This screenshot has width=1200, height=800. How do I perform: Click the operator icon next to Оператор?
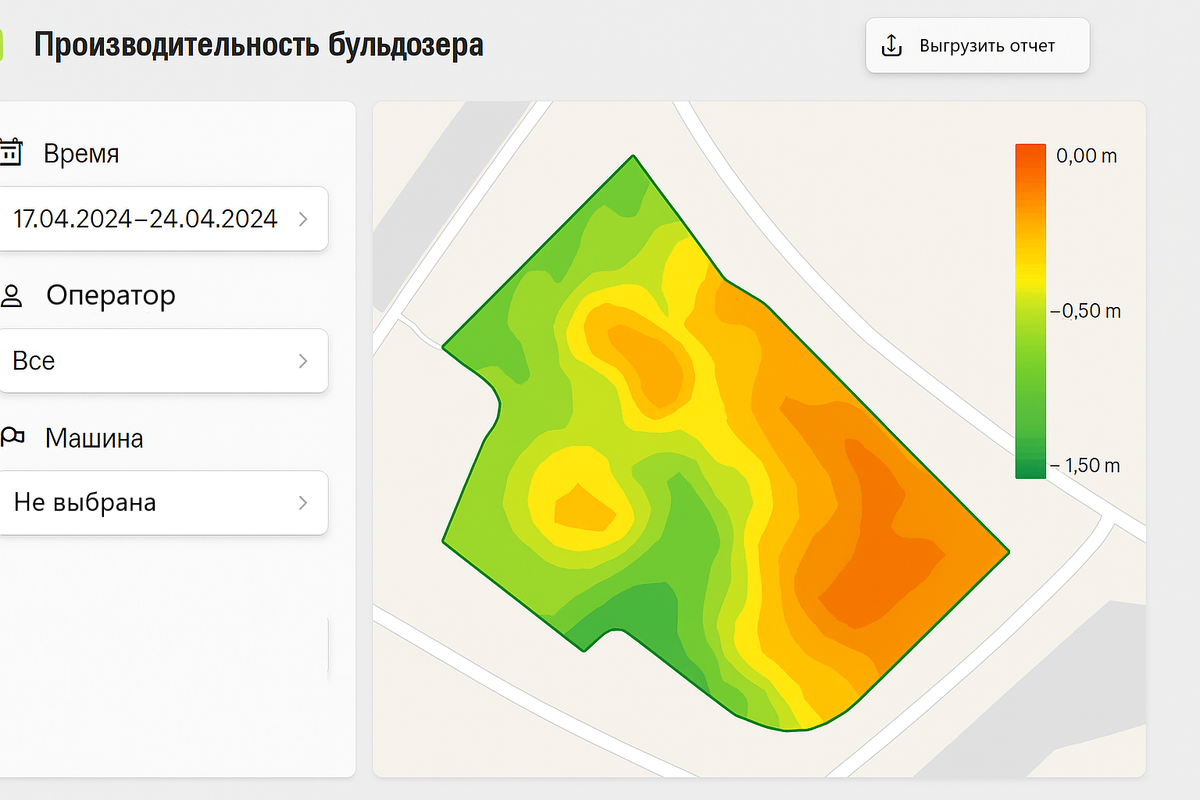(12, 294)
